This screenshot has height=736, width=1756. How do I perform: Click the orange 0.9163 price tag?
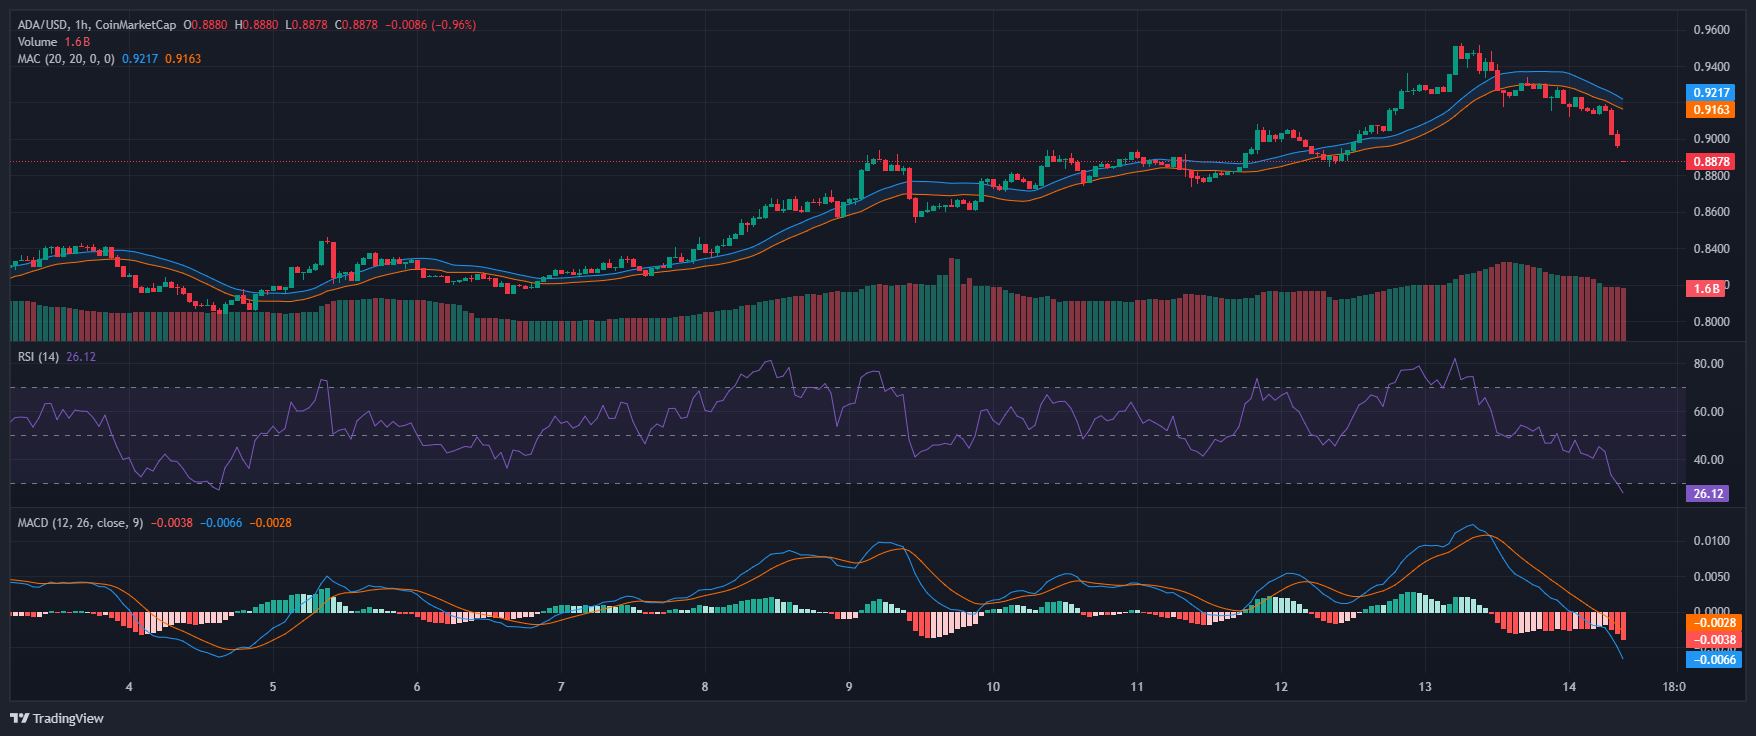click(x=1710, y=110)
